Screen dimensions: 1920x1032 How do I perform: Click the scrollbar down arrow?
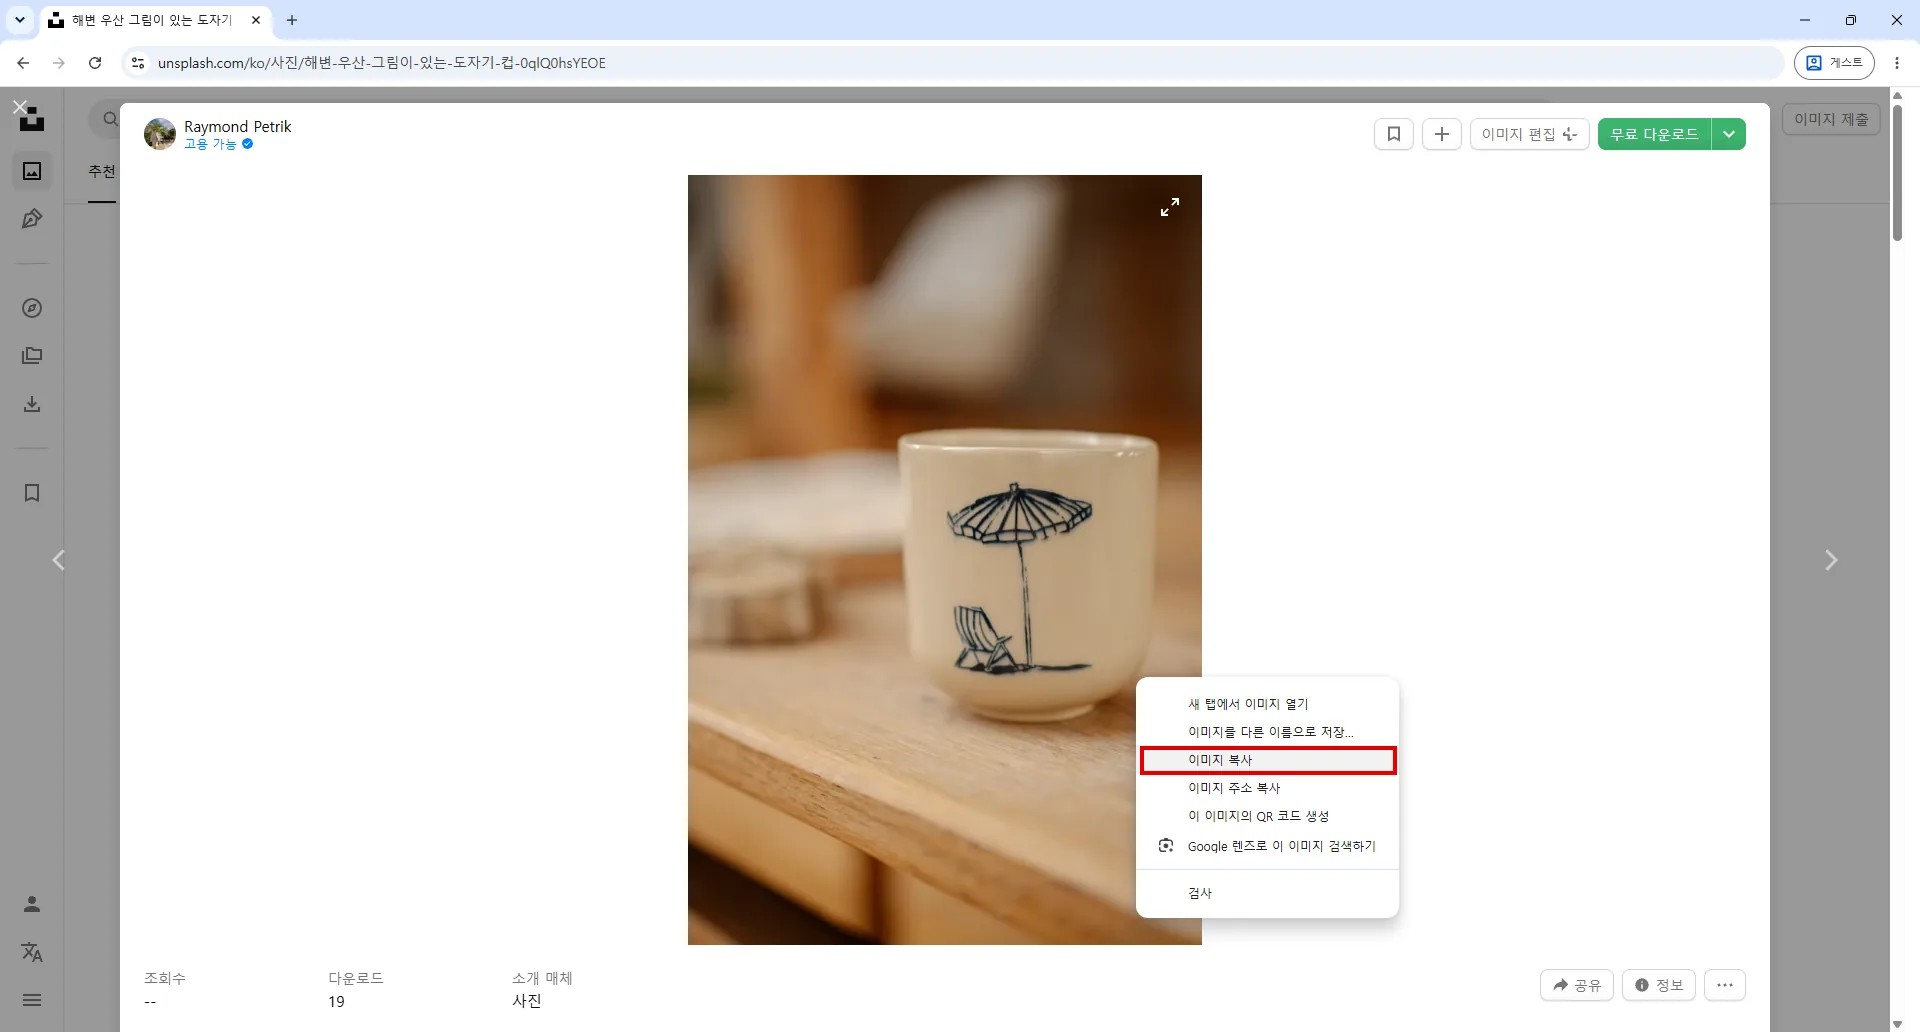[x=1897, y=1024]
